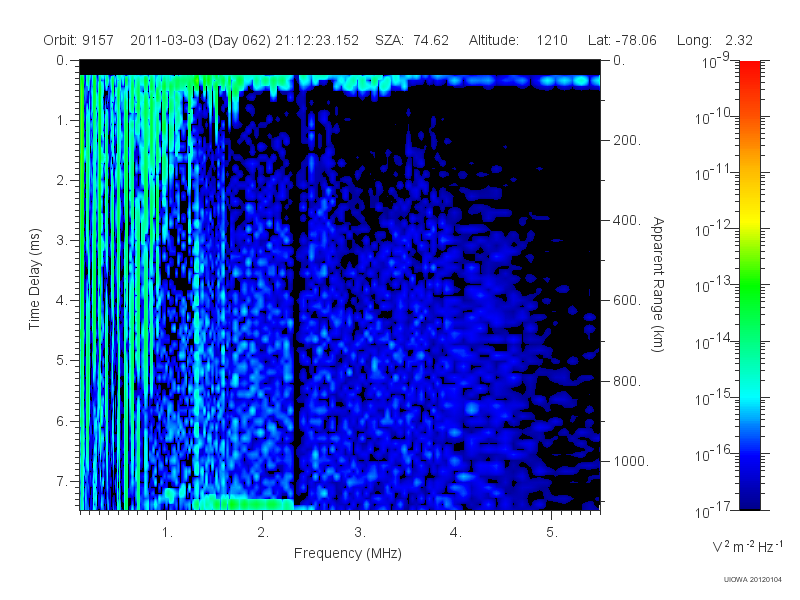Click the V² m⁻² Hz⁻¹ units label

(x=747, y=546)
